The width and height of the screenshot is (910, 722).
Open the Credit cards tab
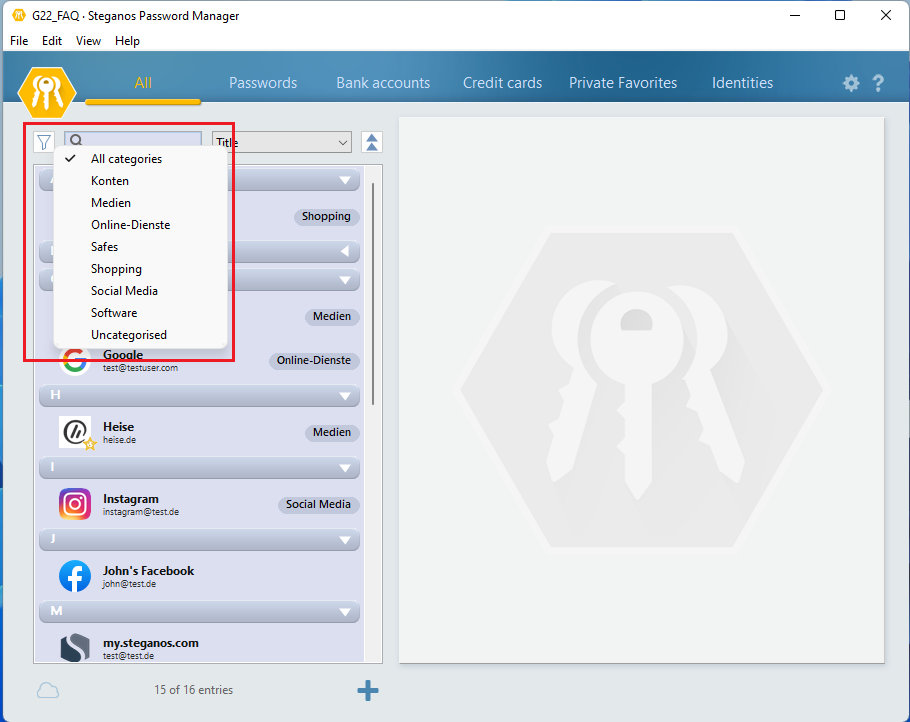(502, 83)
